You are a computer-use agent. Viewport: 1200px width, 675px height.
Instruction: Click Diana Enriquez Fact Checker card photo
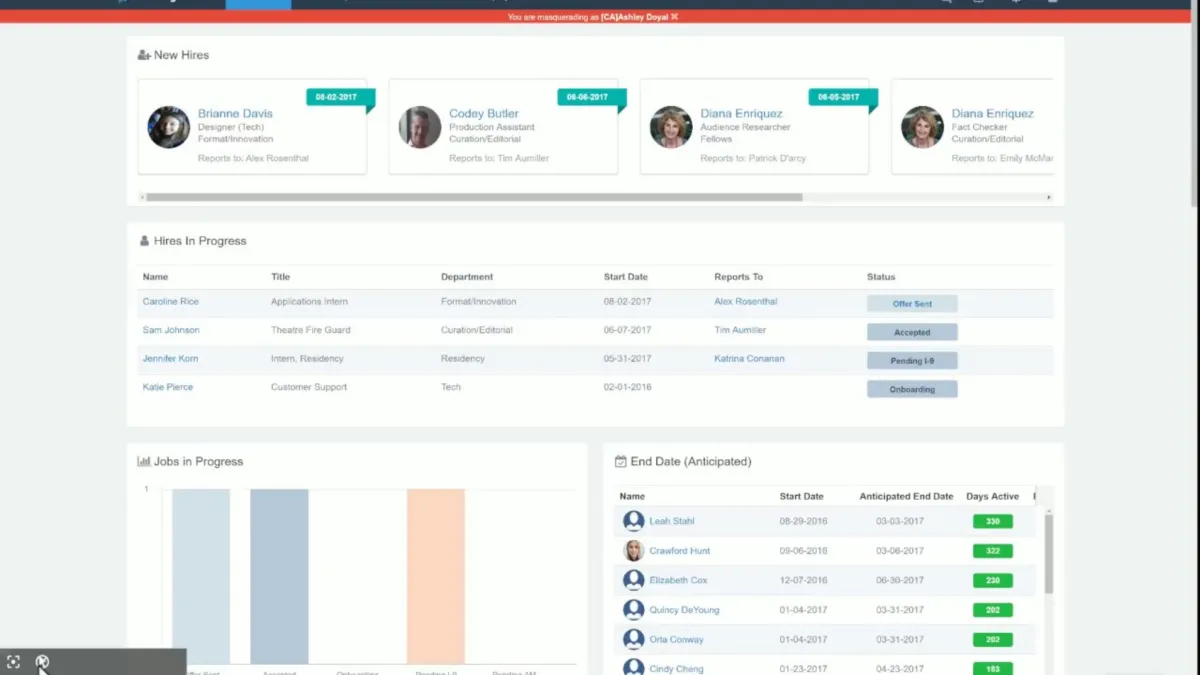[x=922, y=127]
